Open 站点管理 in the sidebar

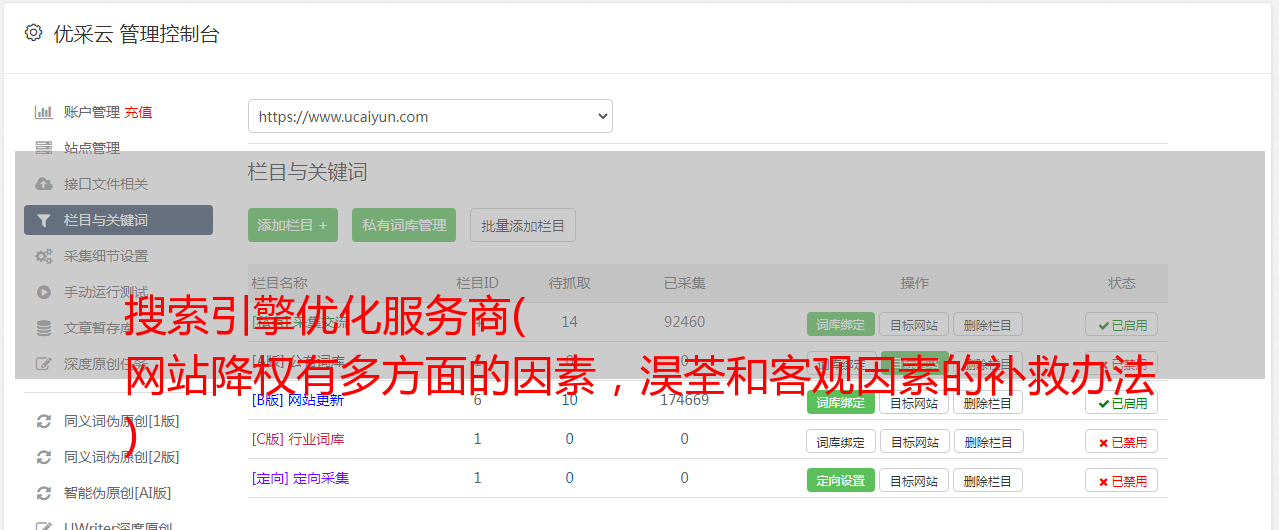(92, 148)
